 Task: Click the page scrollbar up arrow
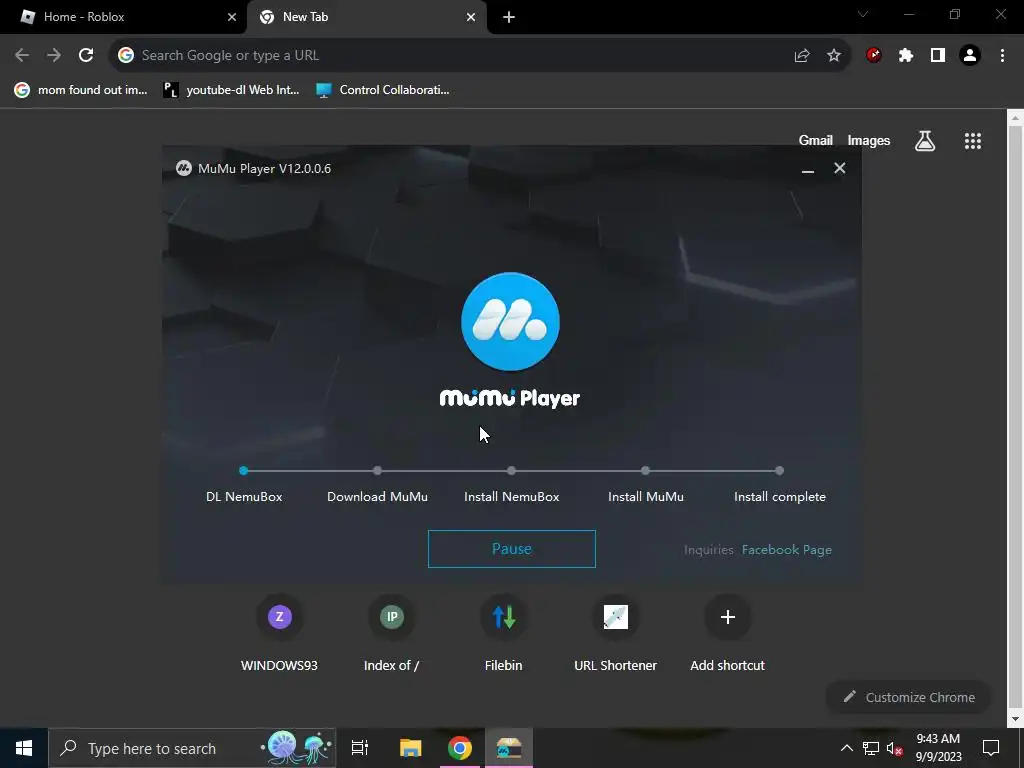pyautogui.click(x=1015, y=118)
